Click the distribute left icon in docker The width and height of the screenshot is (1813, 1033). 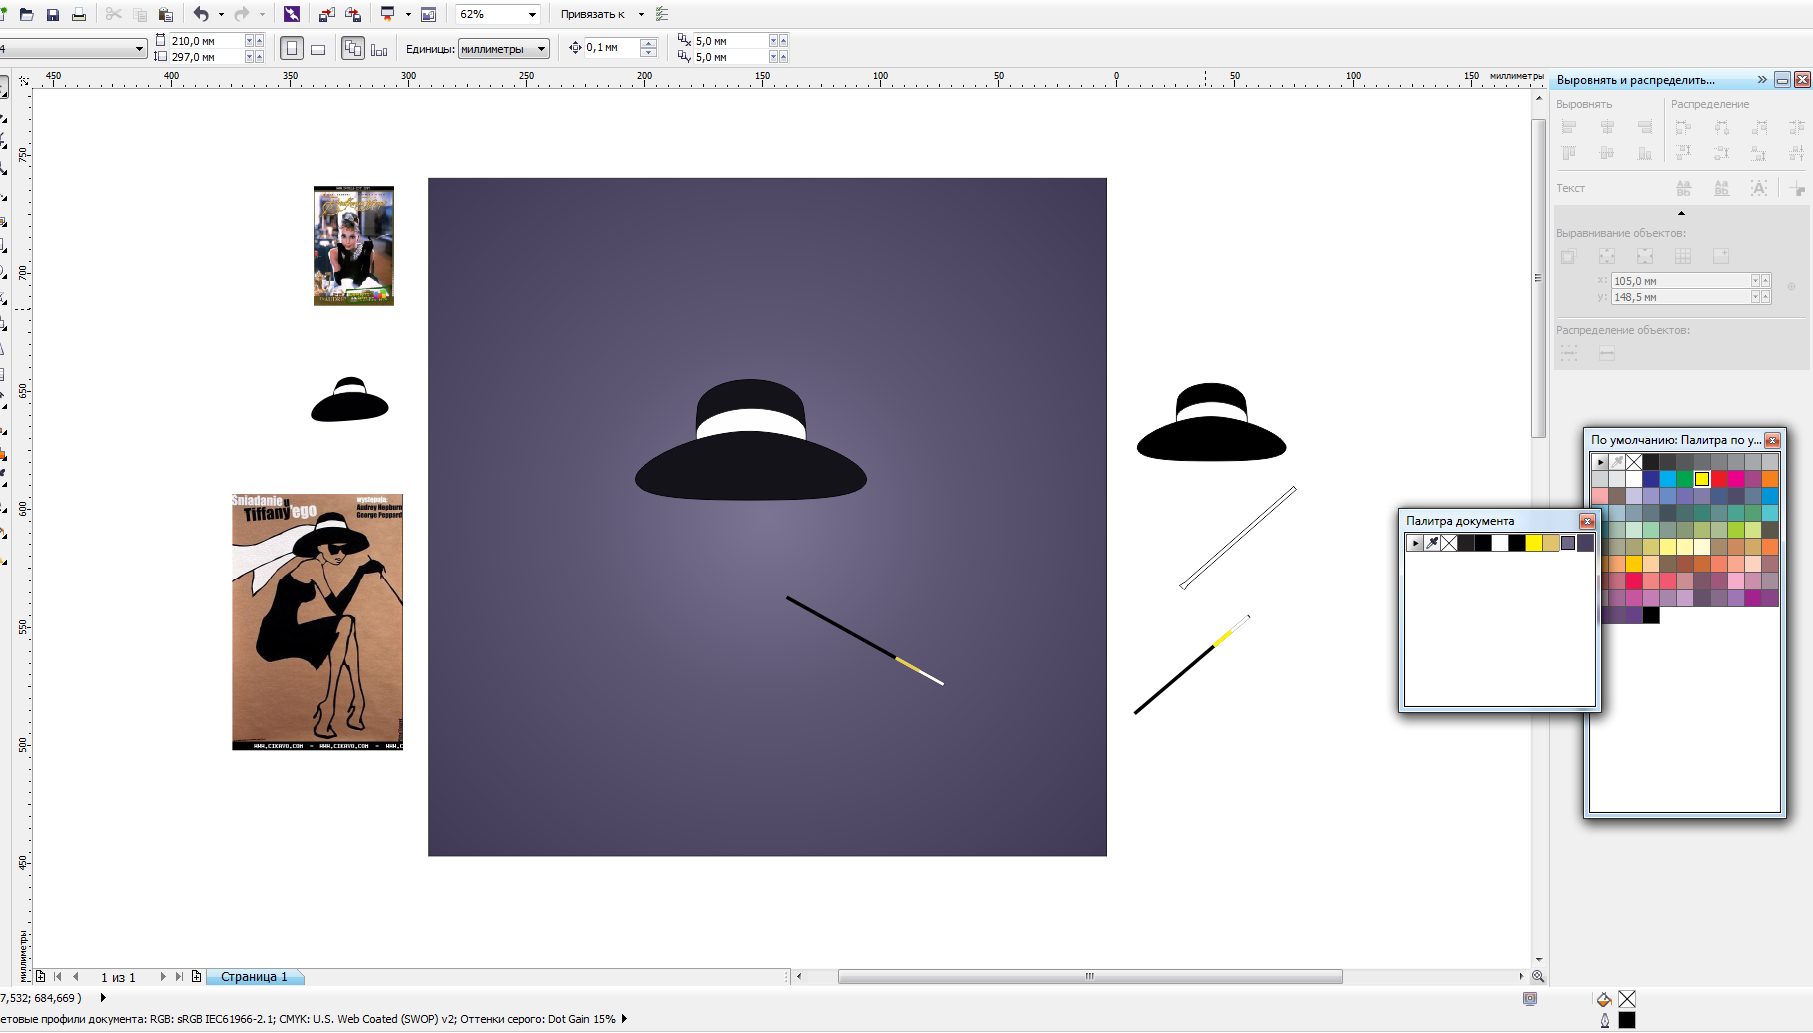(x=1683, y=127)
